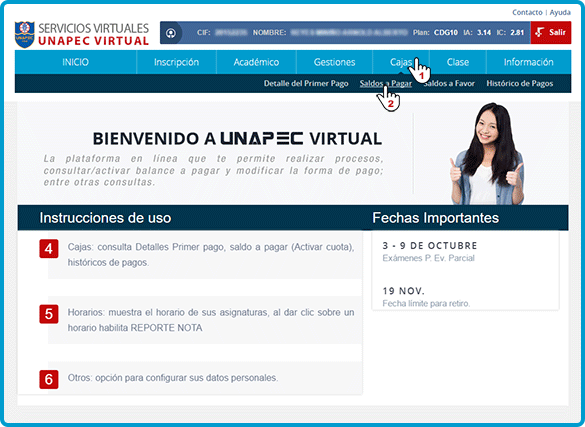Viewport: 585px width, 427px height.
Task: Click the platform description paragraph
Action: click(213, 170)
